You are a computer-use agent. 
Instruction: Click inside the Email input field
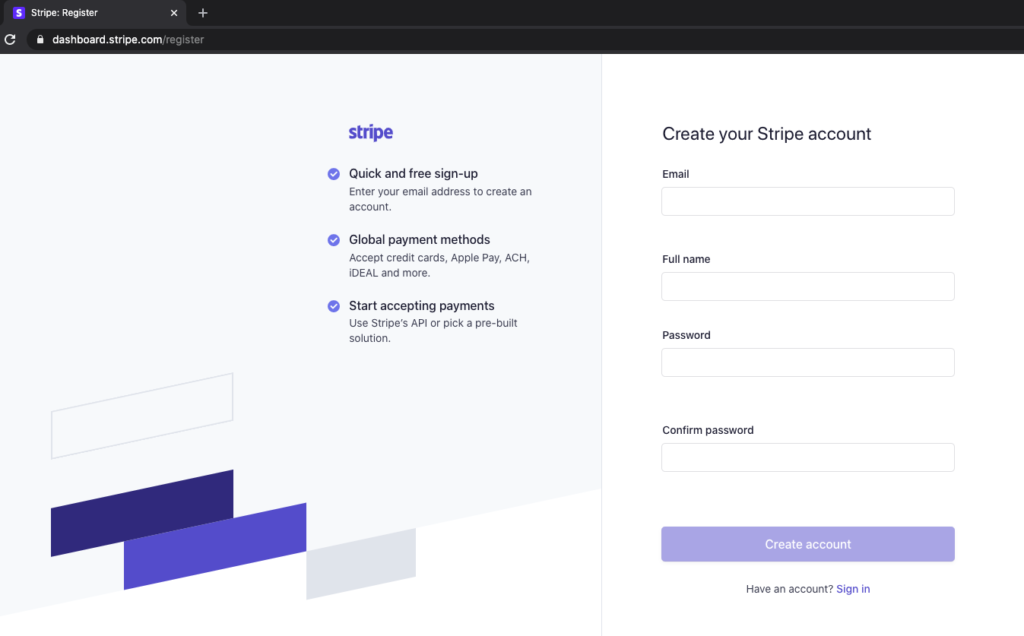pos(807,201)
